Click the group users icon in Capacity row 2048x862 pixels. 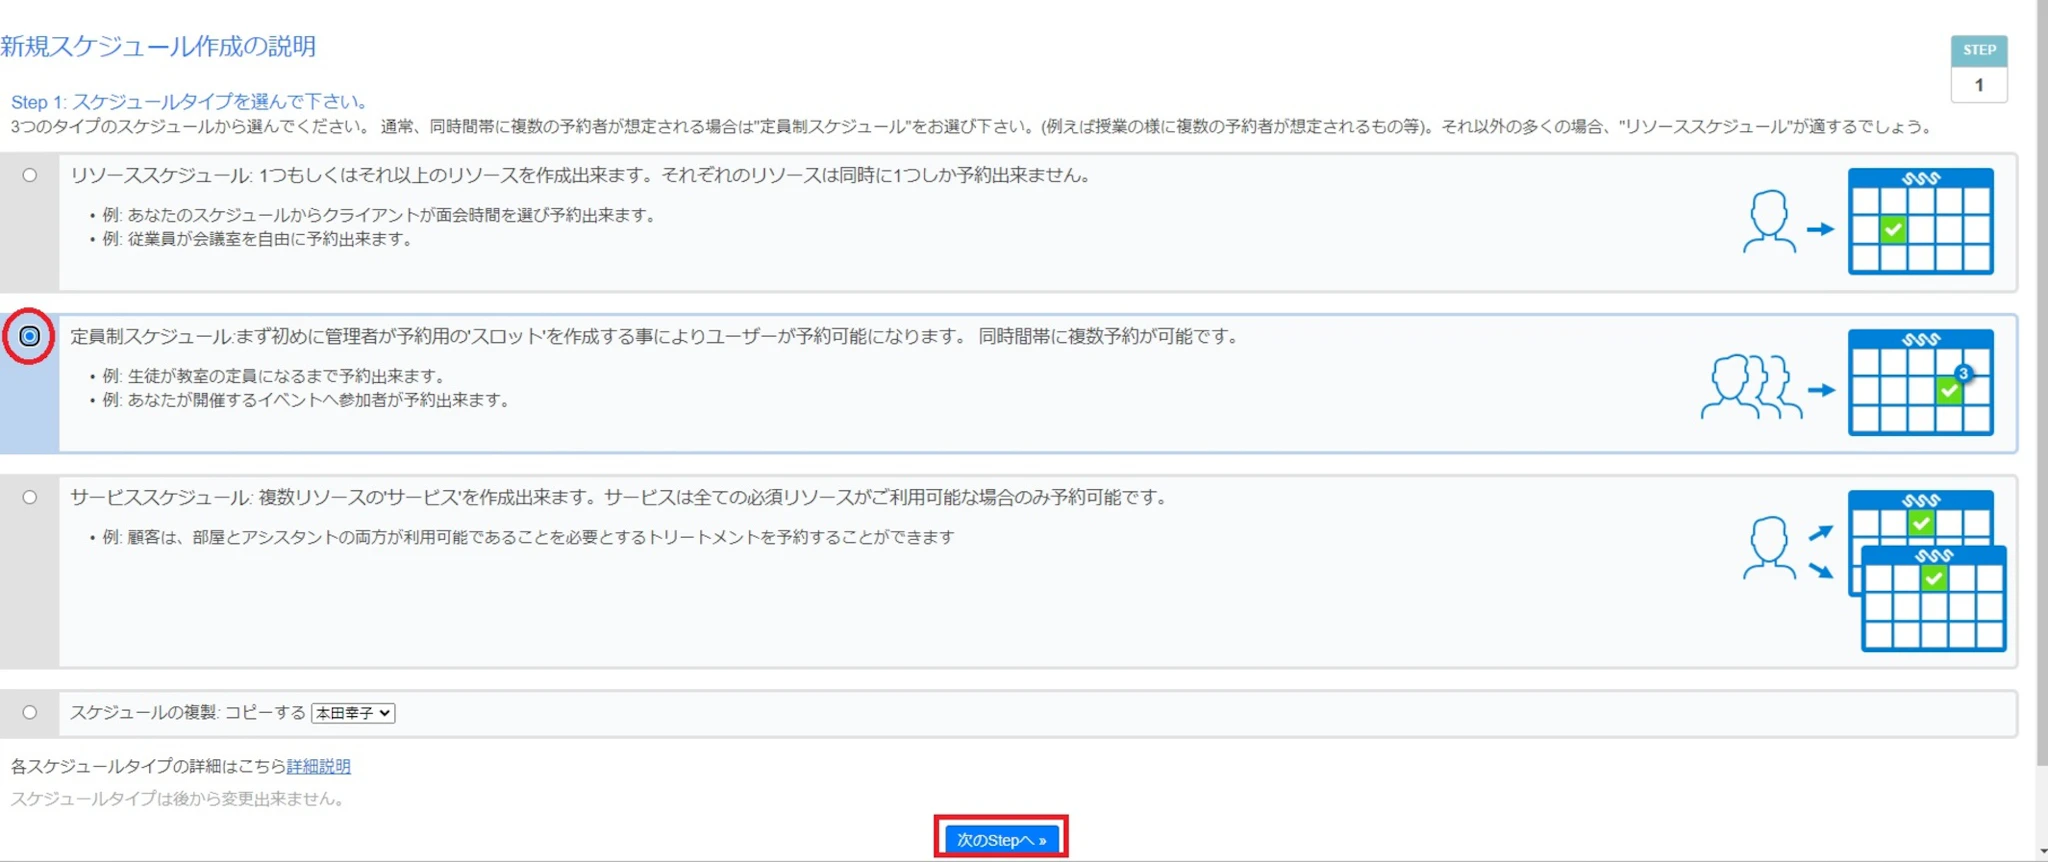pyautogui.click(x=1750, y=387)
